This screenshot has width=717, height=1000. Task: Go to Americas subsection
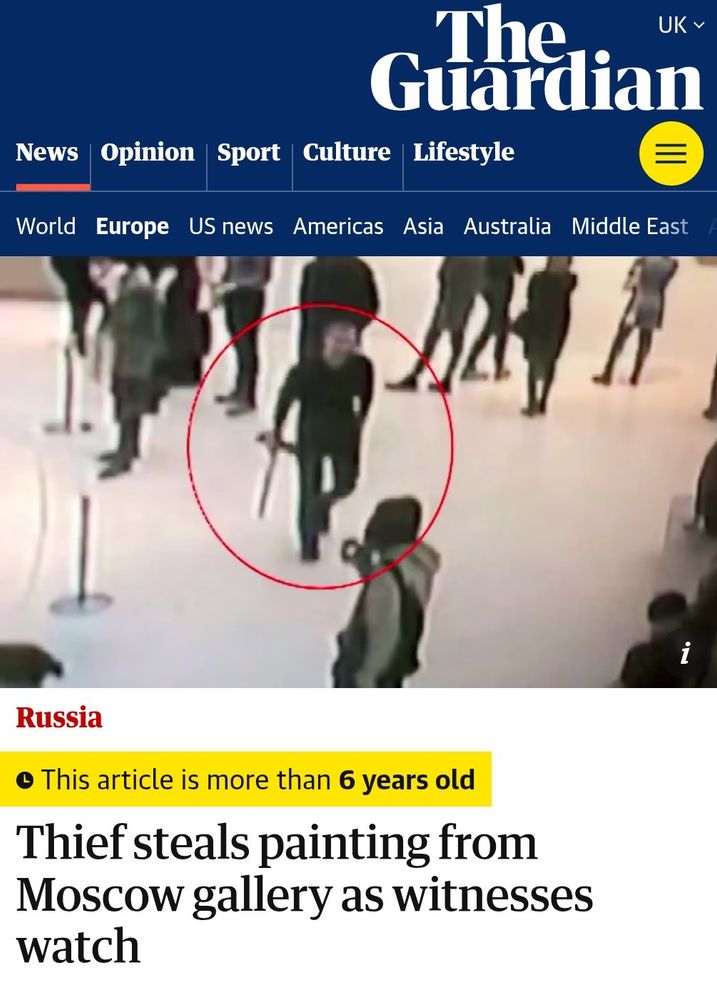click(338, 226)
